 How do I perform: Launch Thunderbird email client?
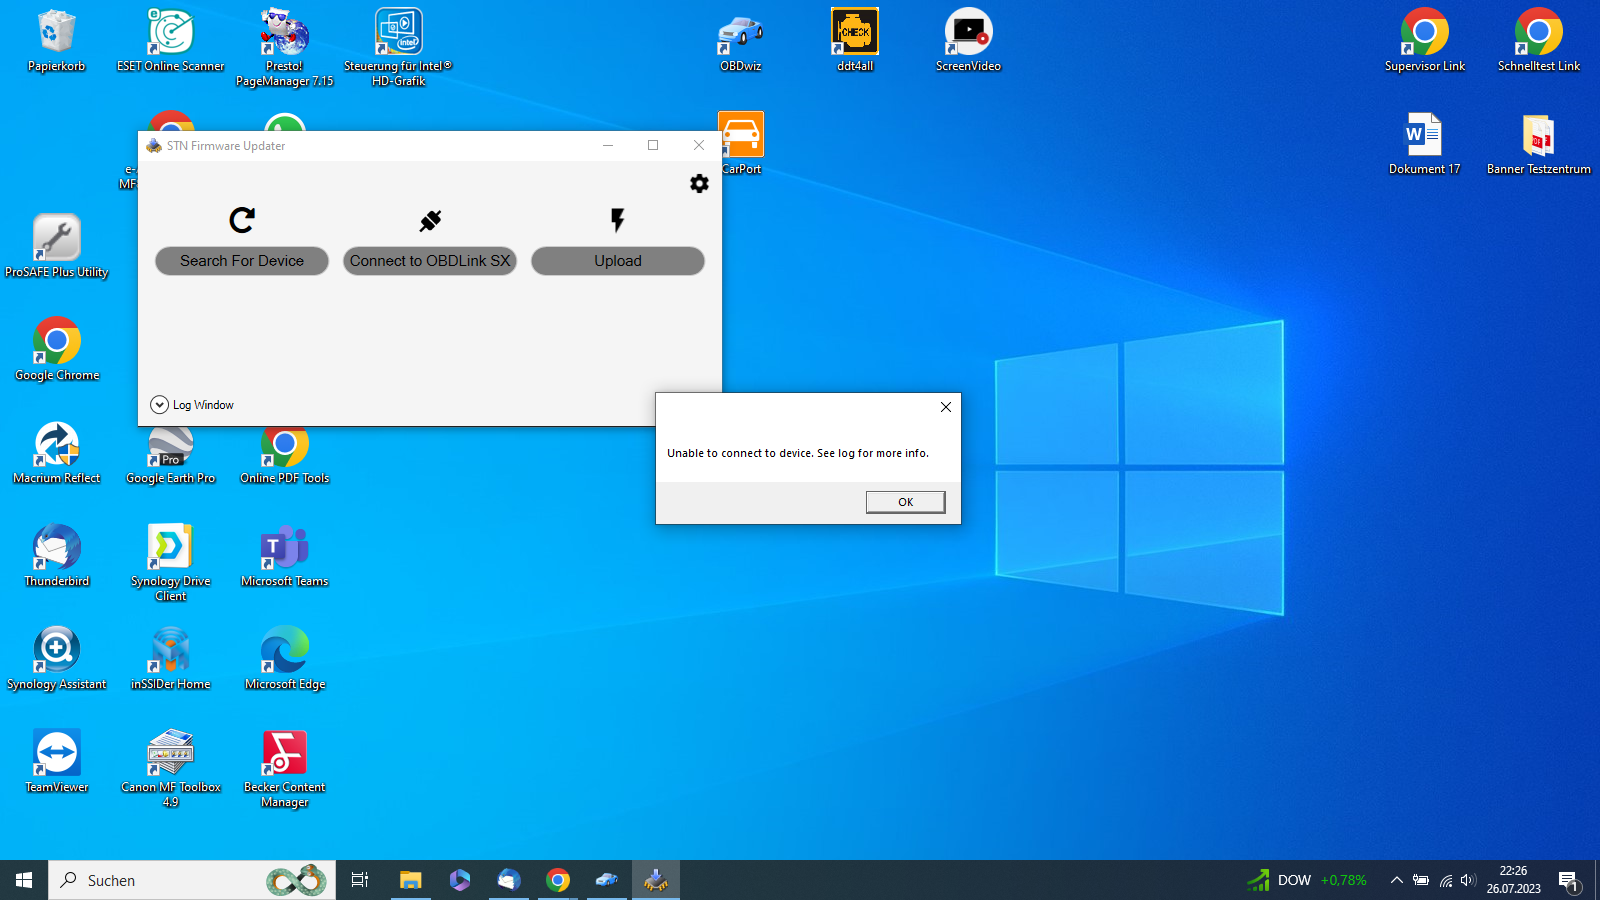coord(57,545)
